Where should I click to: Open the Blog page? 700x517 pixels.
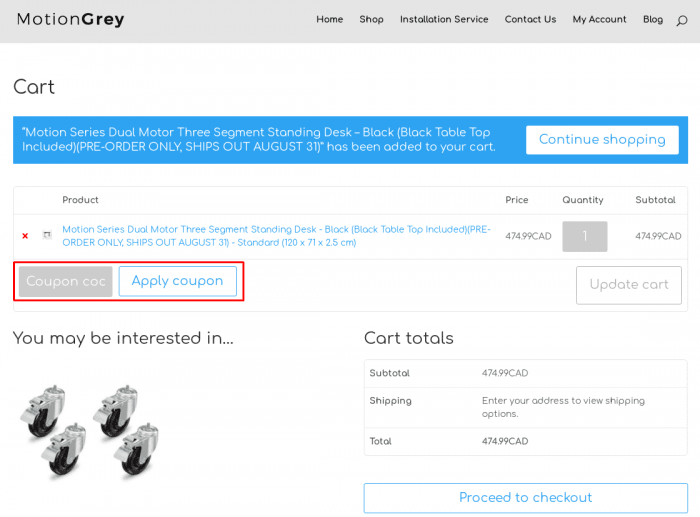click(653, 19)
